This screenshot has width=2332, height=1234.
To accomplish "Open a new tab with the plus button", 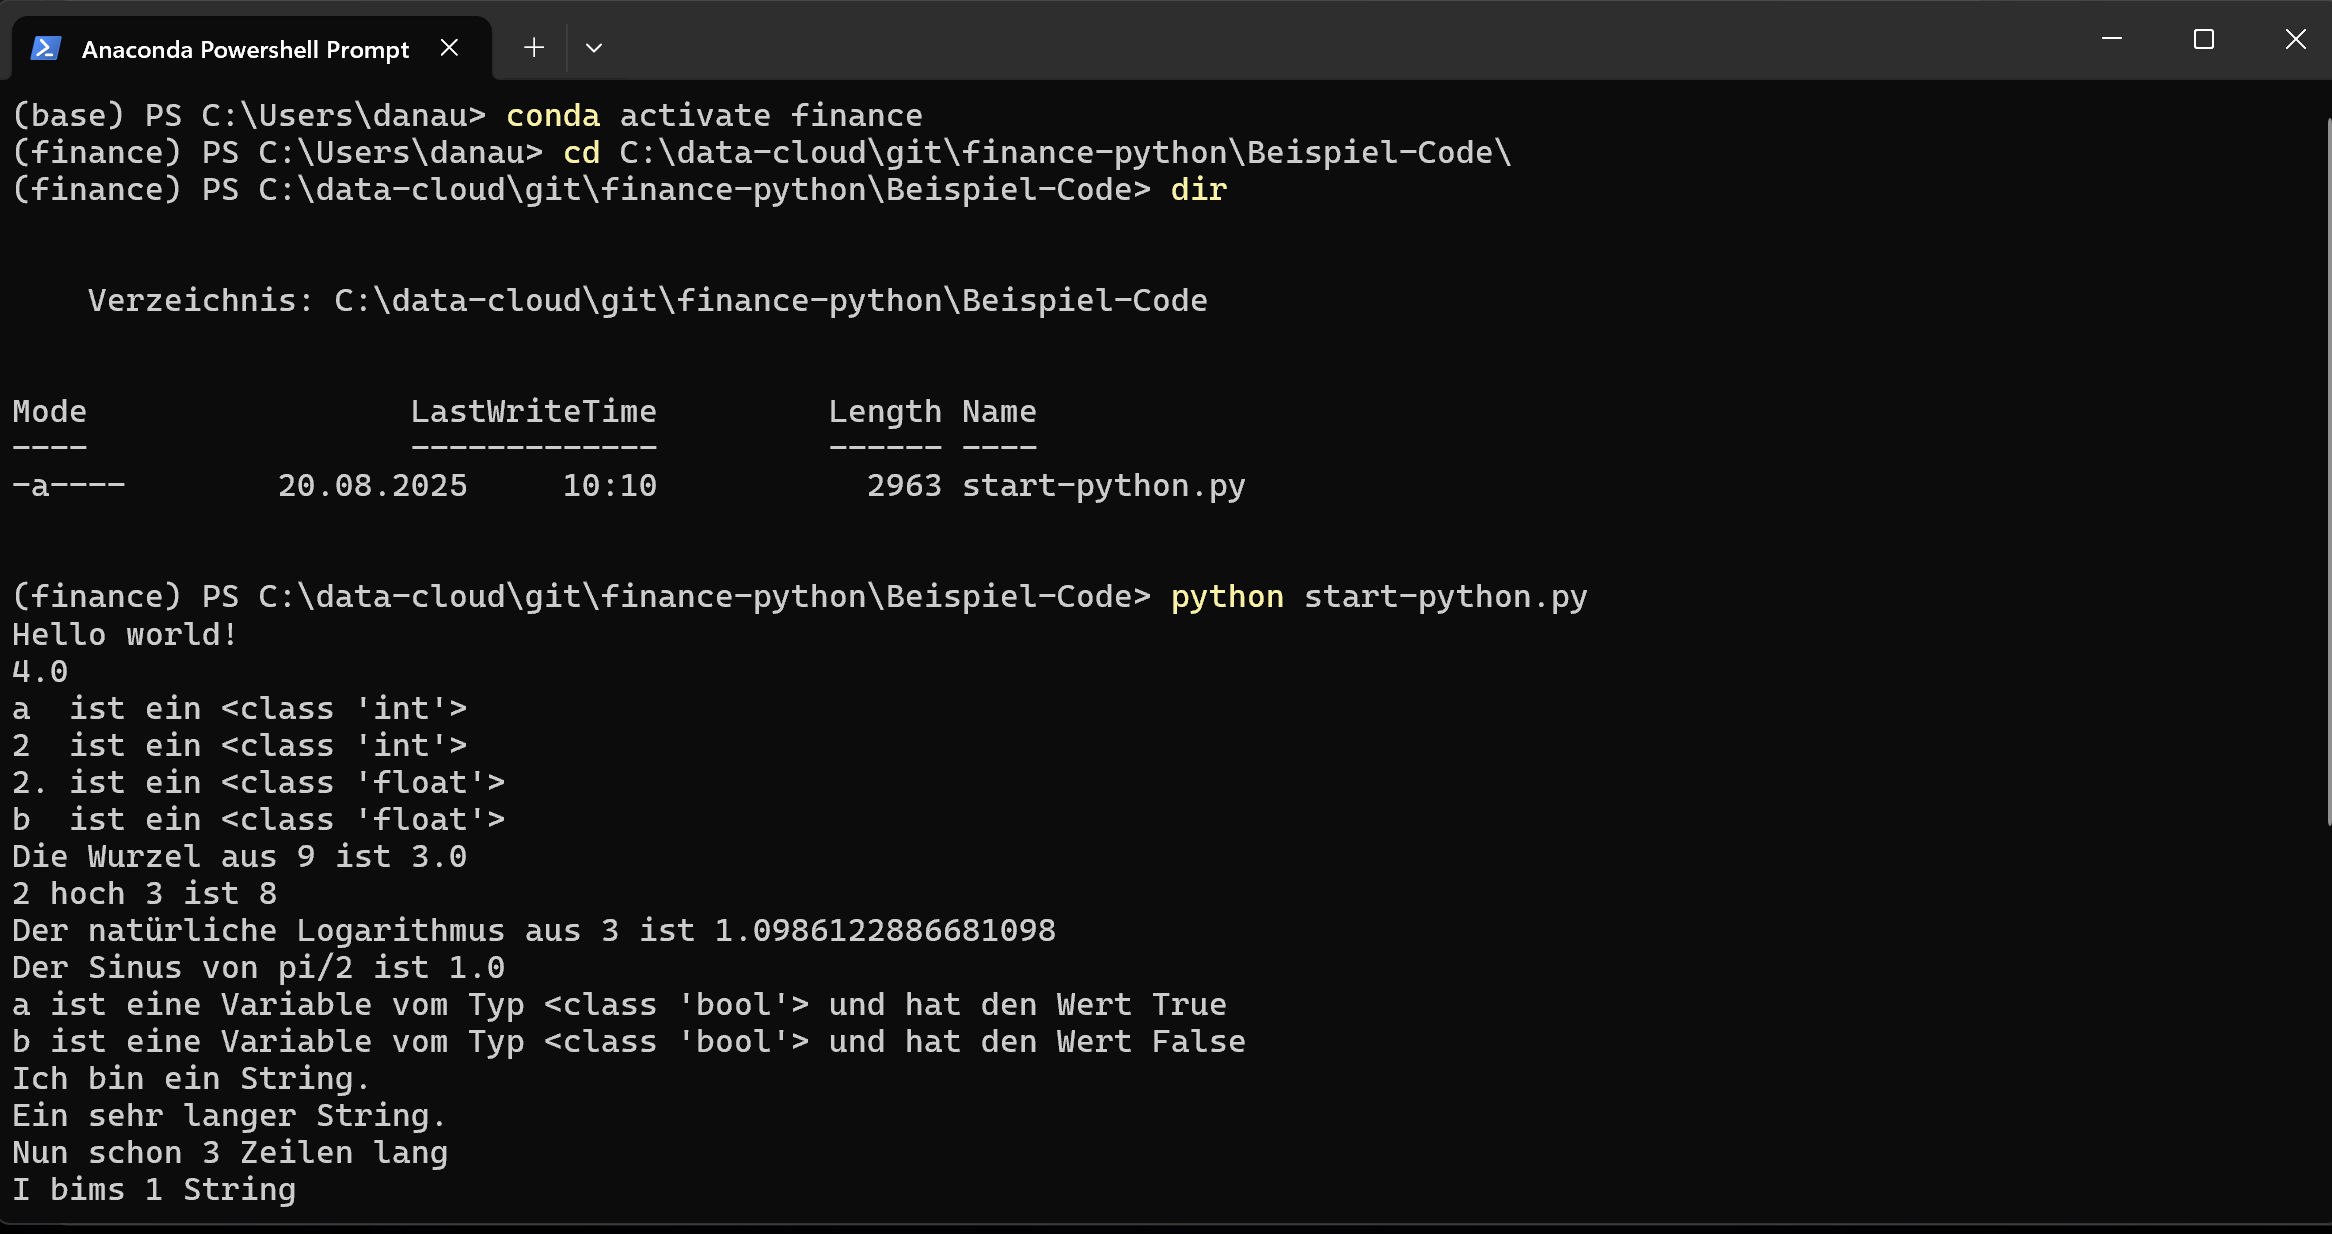I will pos(534,48).
